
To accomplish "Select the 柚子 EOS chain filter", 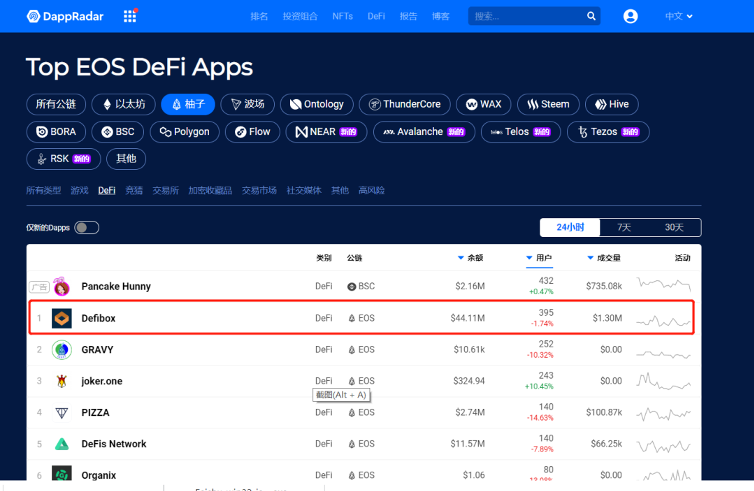I will 188,104.
